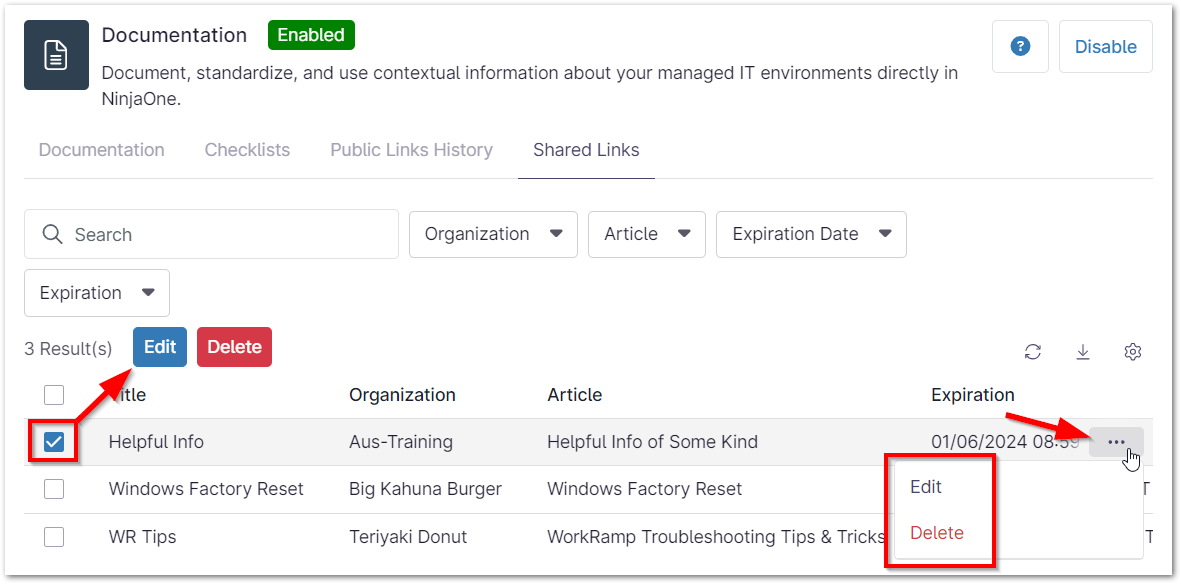Check the Windows Factory Reset row checkbox
Image resolution: width=1181 pixels, height=584 pixels.
53,489
